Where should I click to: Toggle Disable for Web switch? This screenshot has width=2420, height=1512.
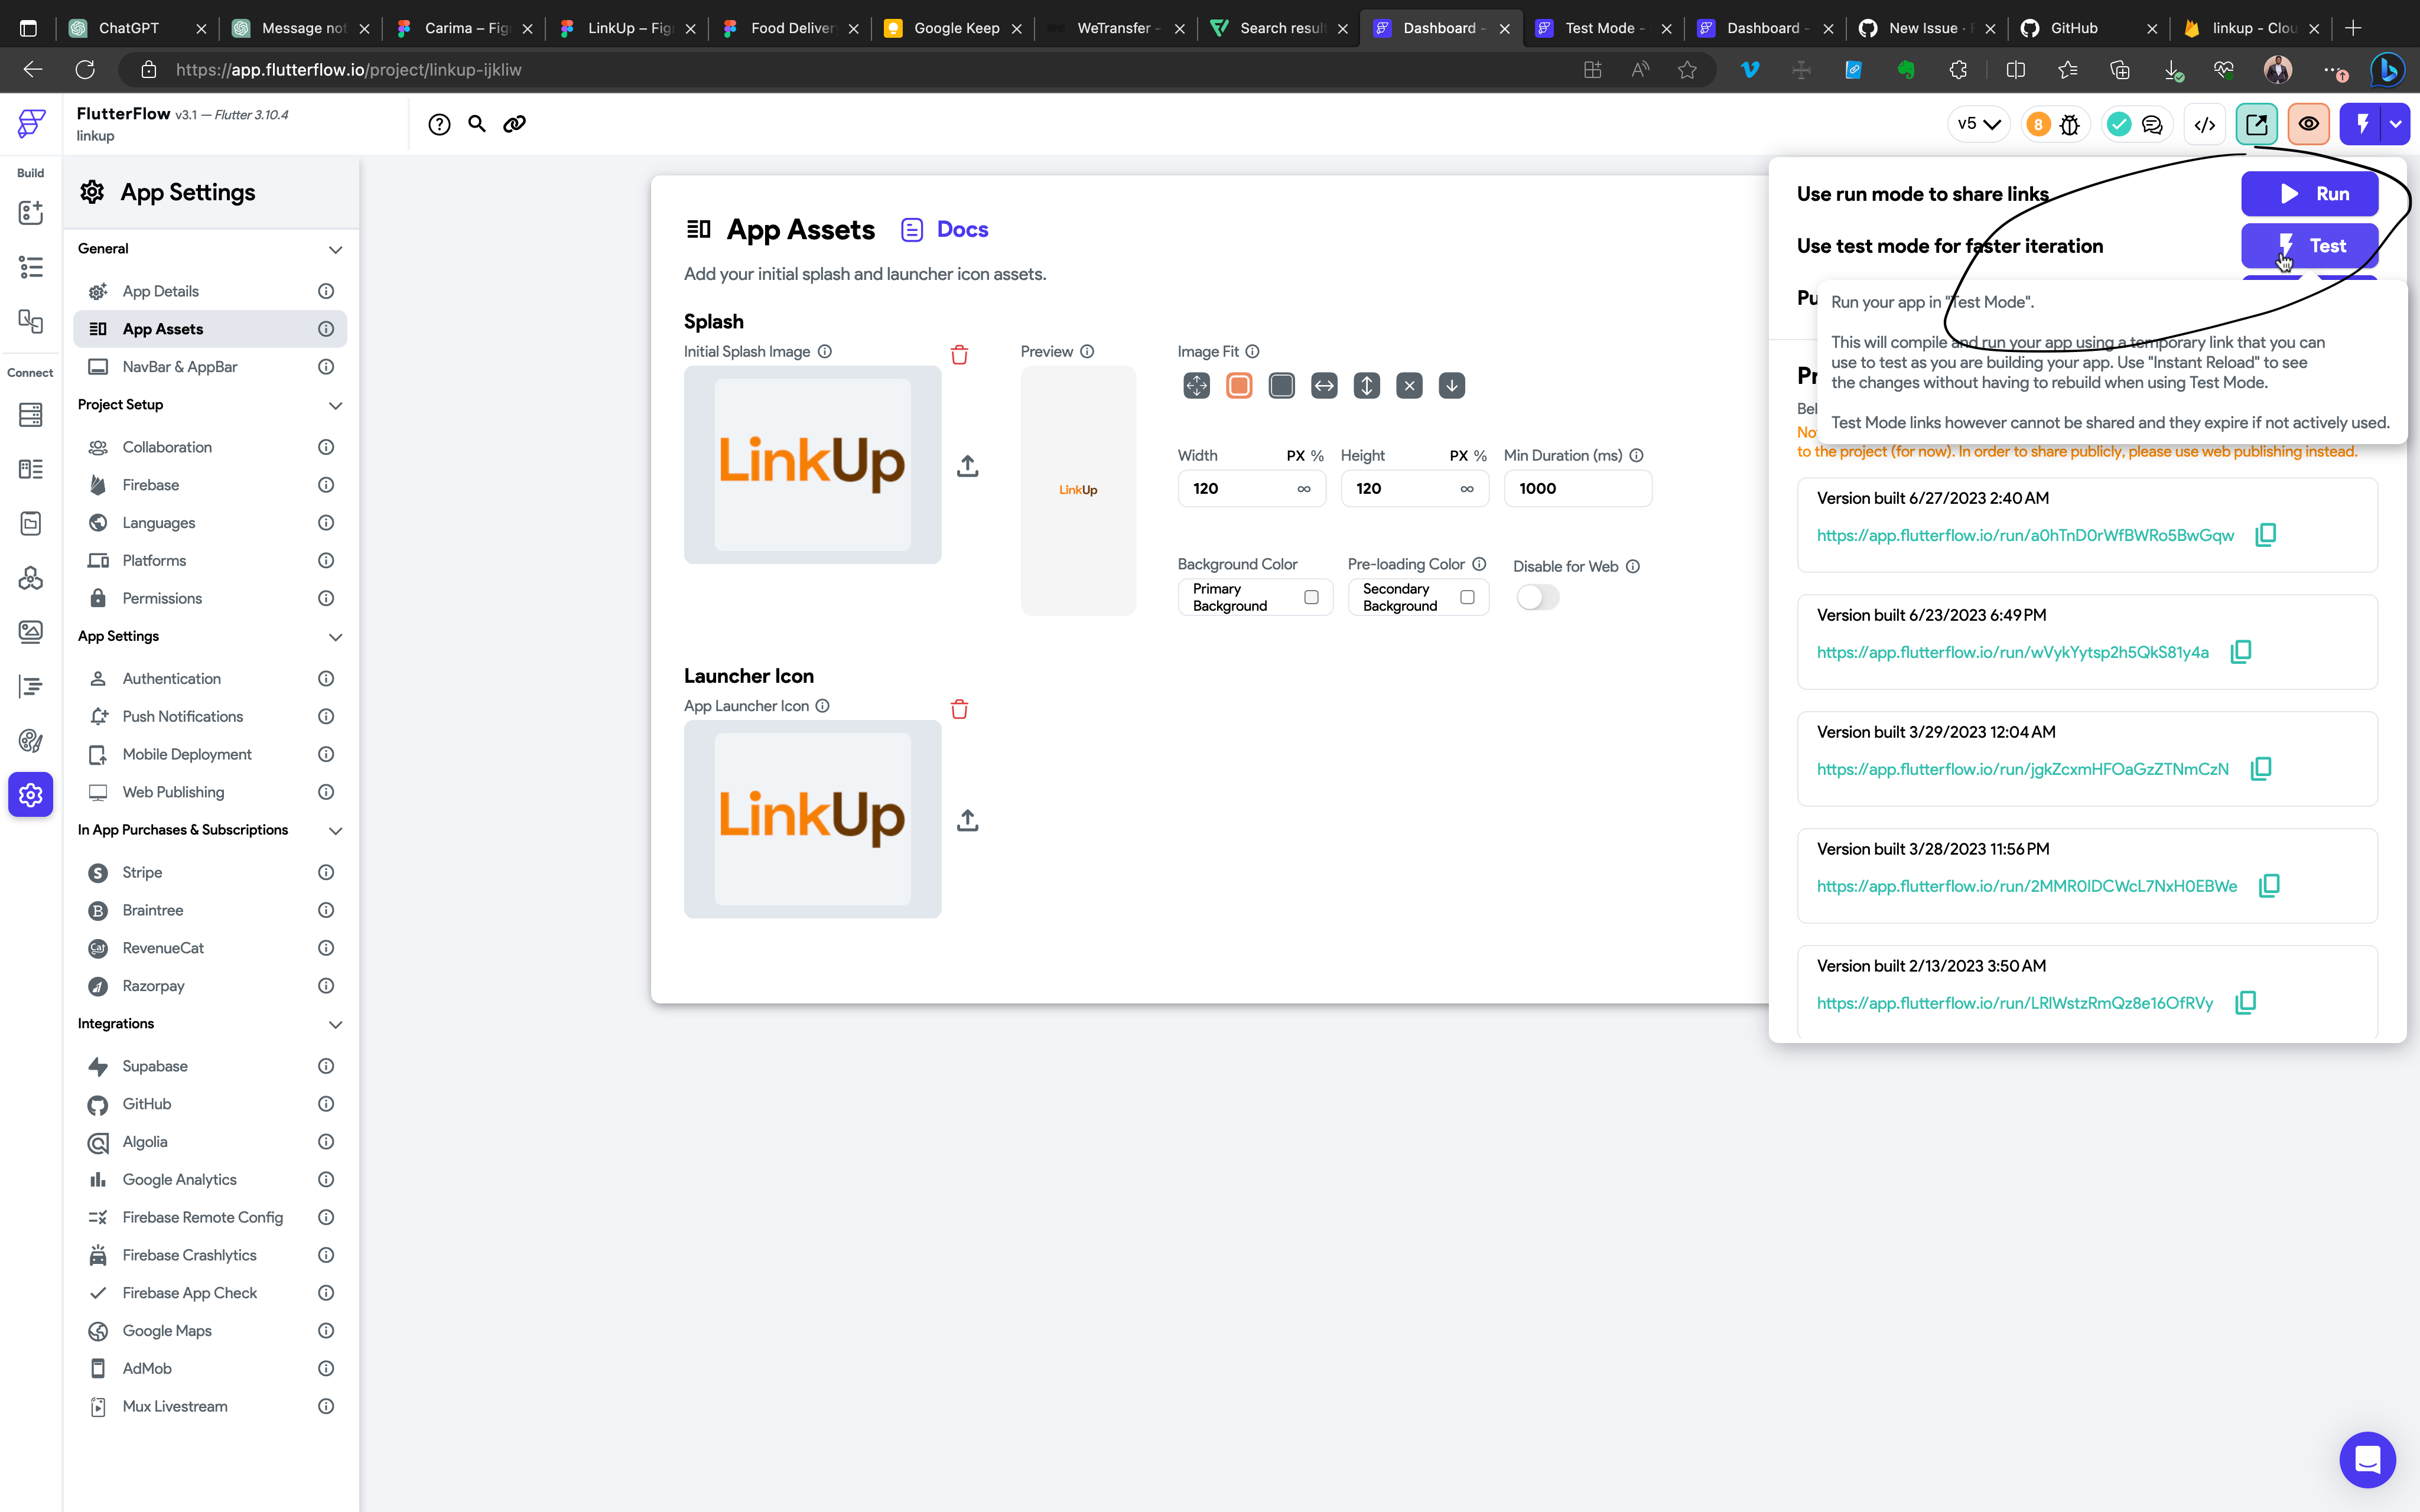click(x=1537, y=598)
